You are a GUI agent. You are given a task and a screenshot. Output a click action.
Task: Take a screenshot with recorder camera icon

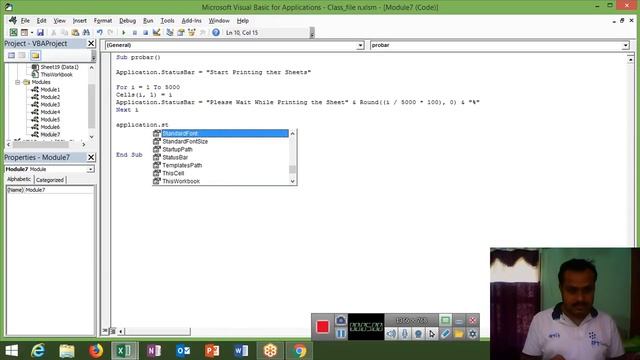[x=341, y=320]
